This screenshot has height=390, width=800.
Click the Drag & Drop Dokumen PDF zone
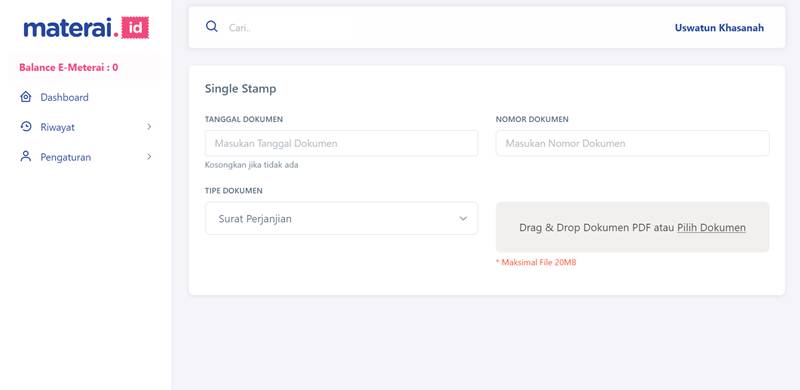[633, 227]
